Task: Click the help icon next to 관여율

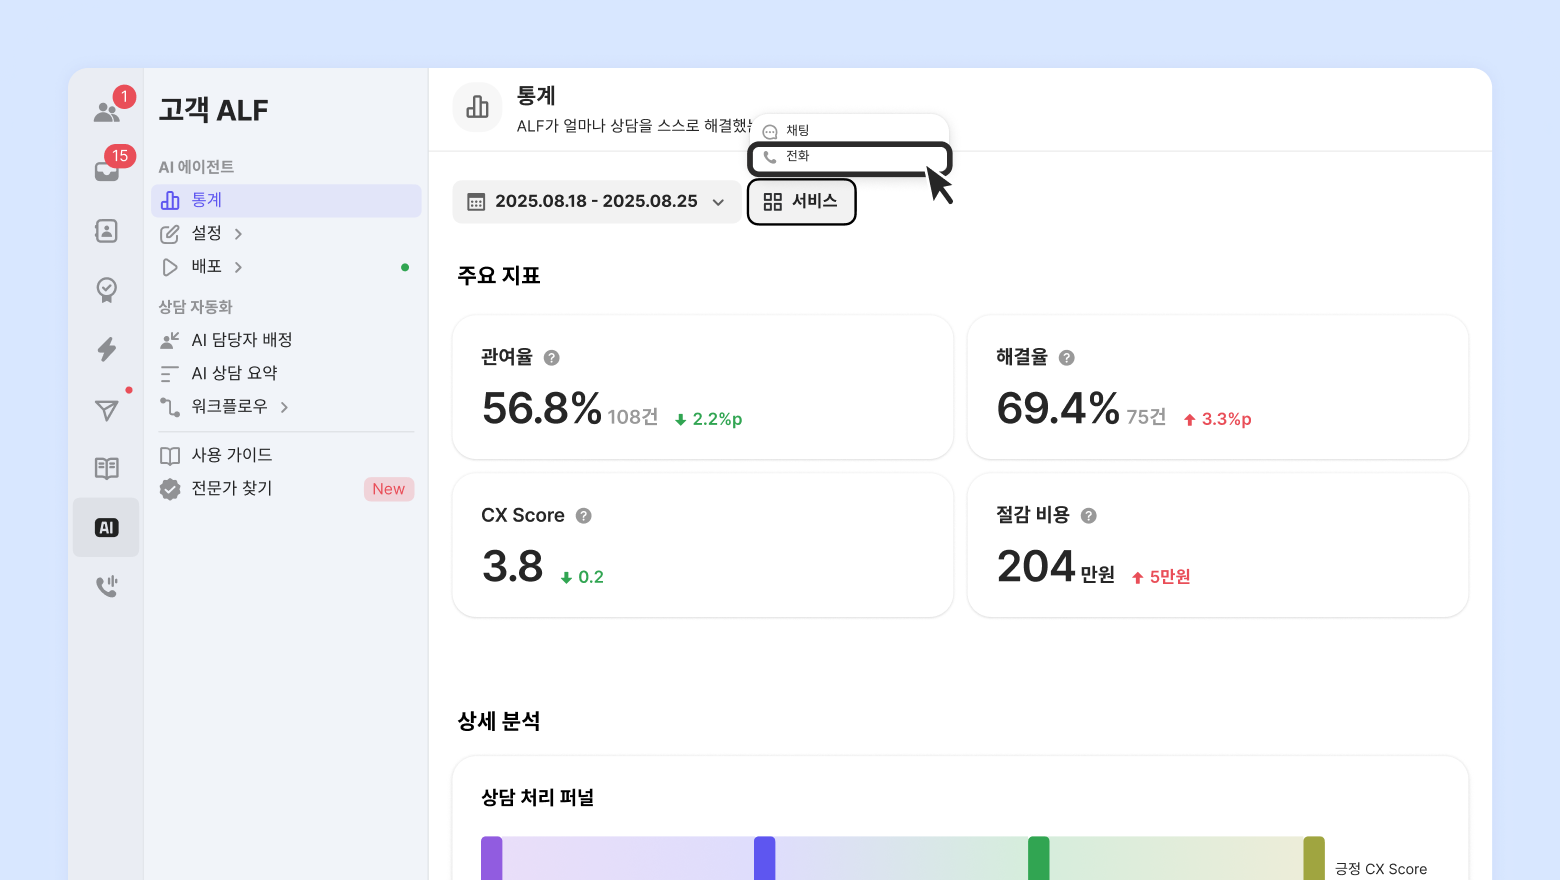Action: coord(551,358)
